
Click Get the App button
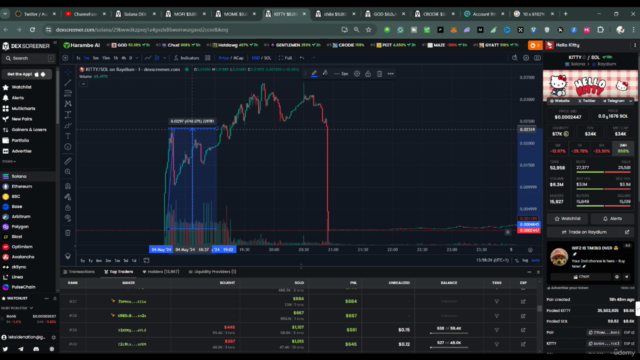click(27, 74)
